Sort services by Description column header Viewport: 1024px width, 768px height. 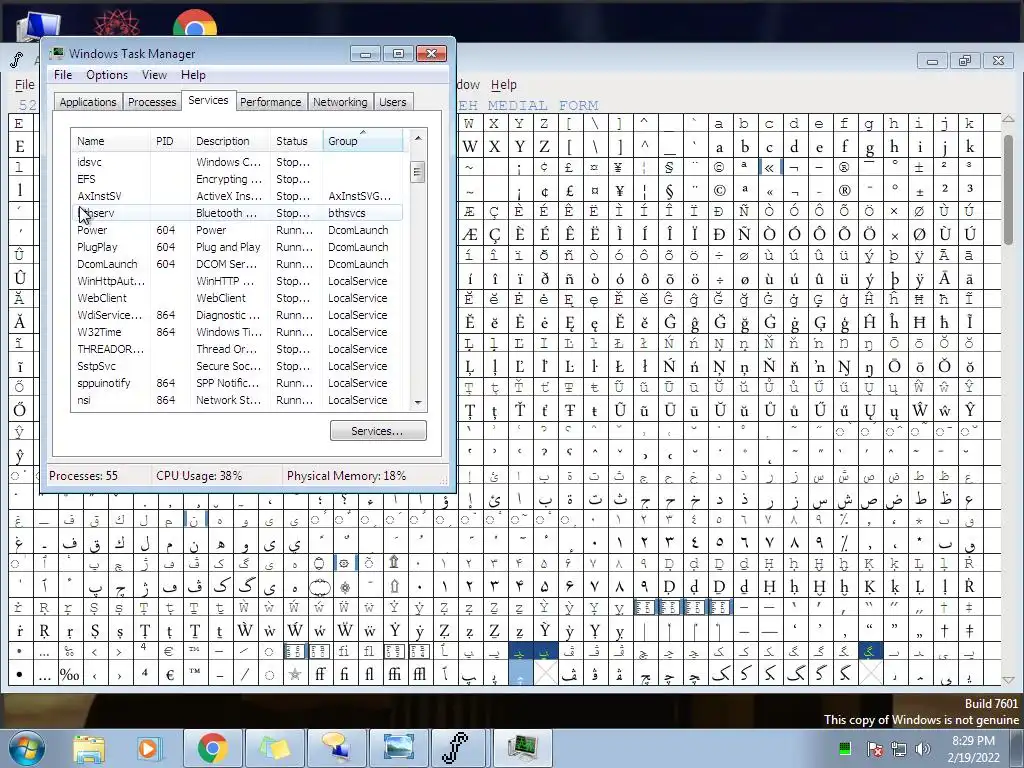(x=230, y=141)
